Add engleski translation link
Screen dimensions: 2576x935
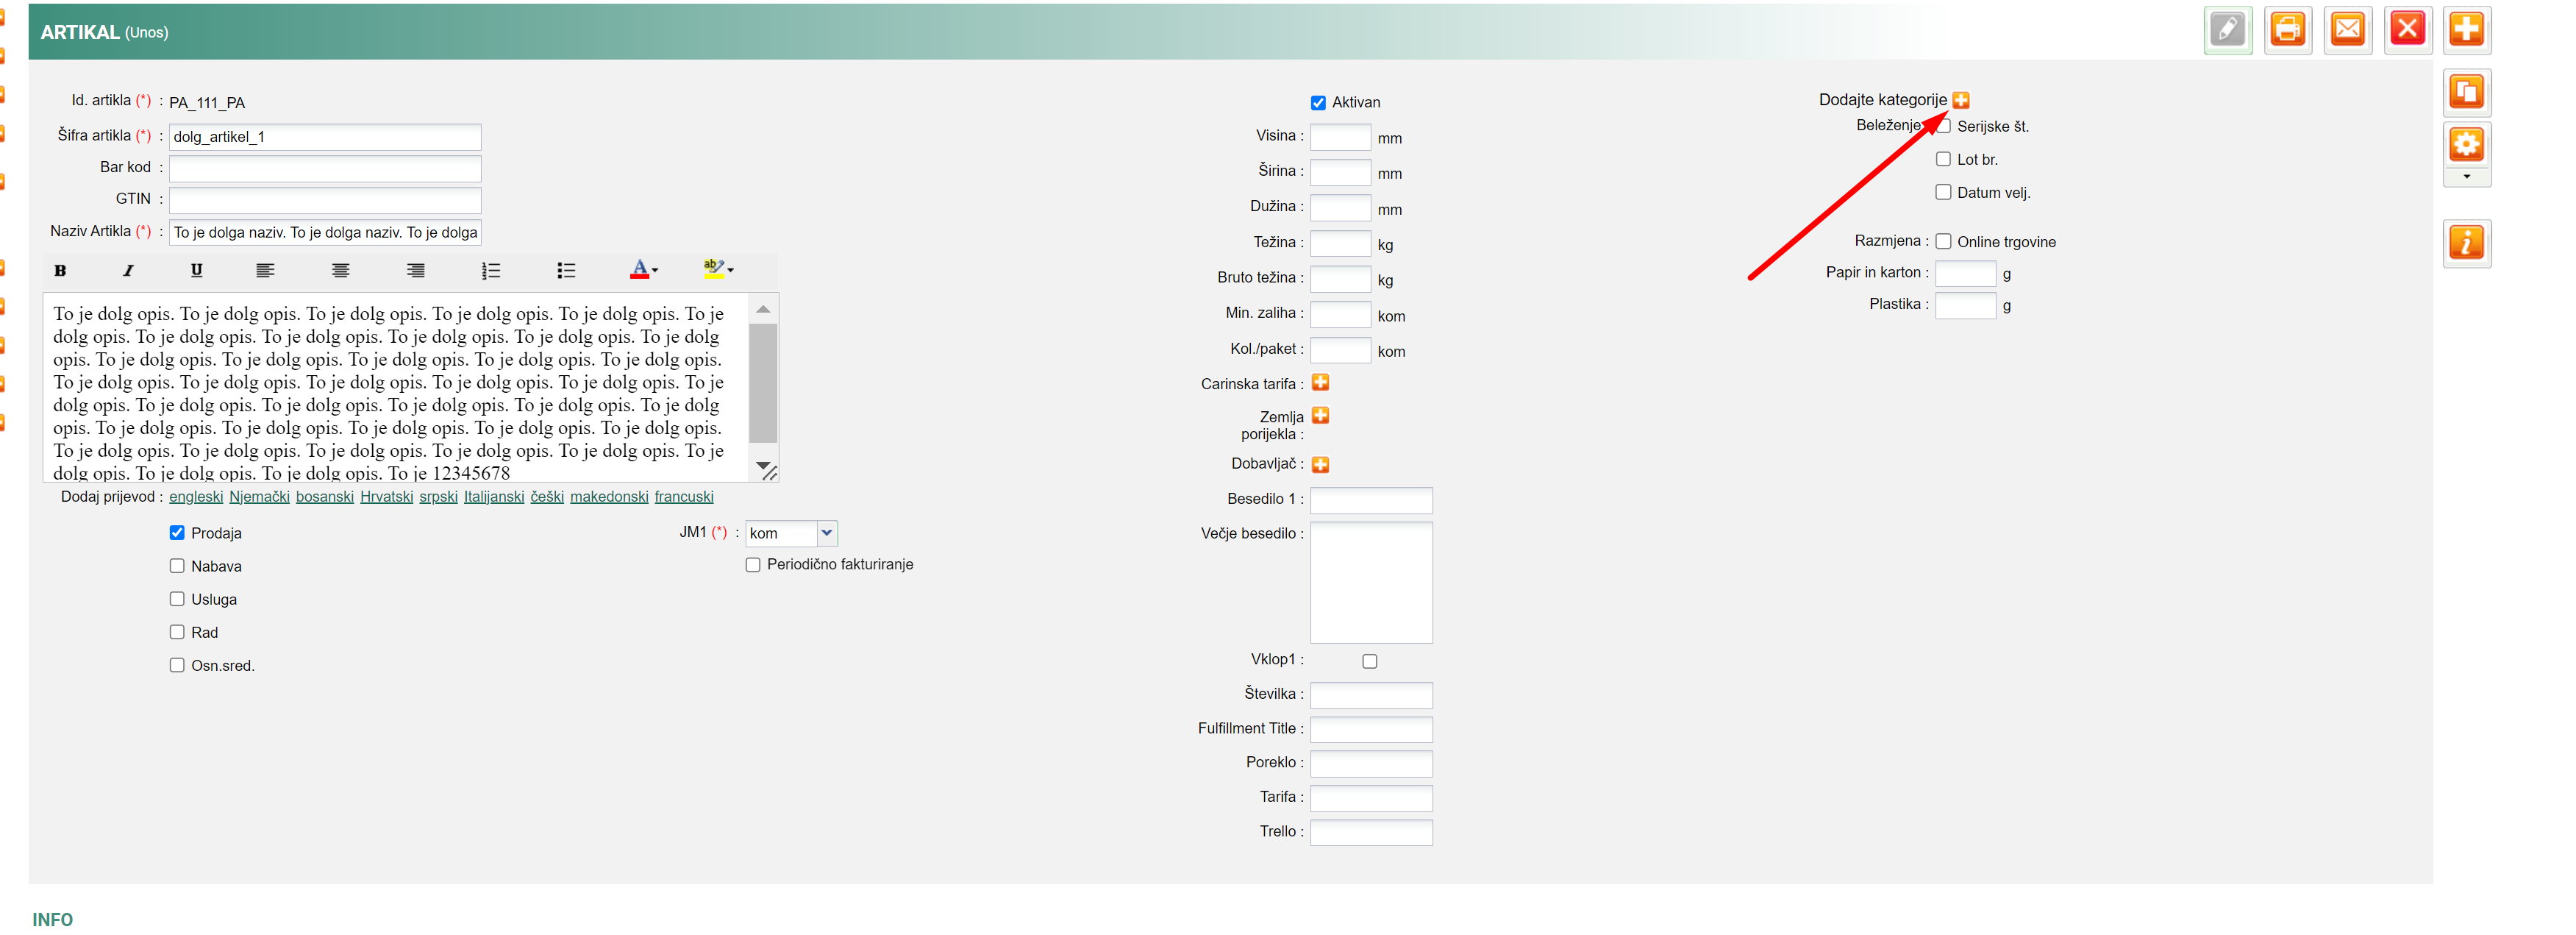click(x=196, y=497)
